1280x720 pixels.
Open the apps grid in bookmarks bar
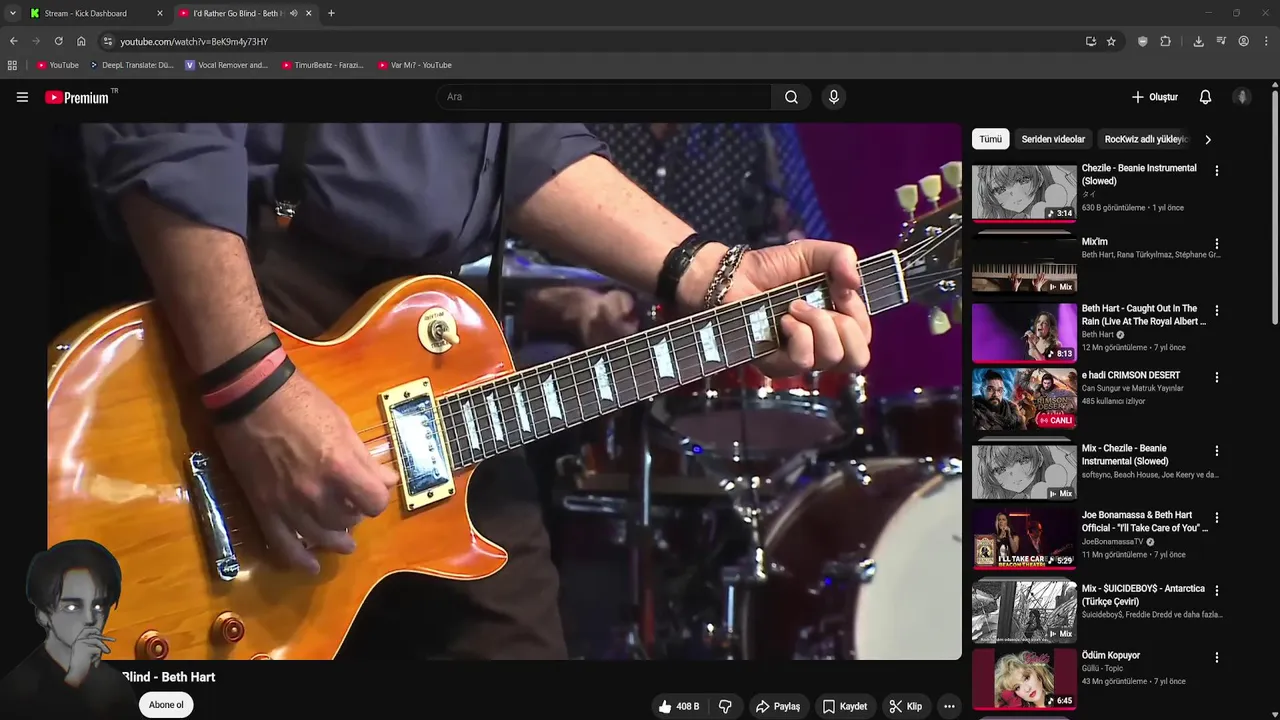(12, 65)
